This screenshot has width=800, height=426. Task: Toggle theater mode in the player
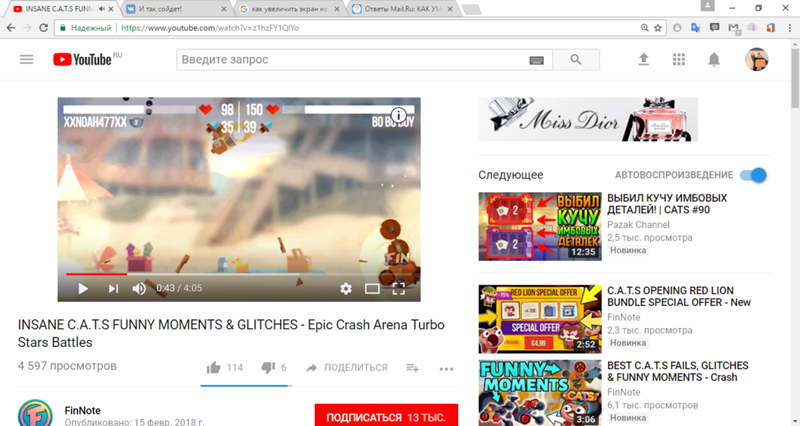[x=372, y=288]
